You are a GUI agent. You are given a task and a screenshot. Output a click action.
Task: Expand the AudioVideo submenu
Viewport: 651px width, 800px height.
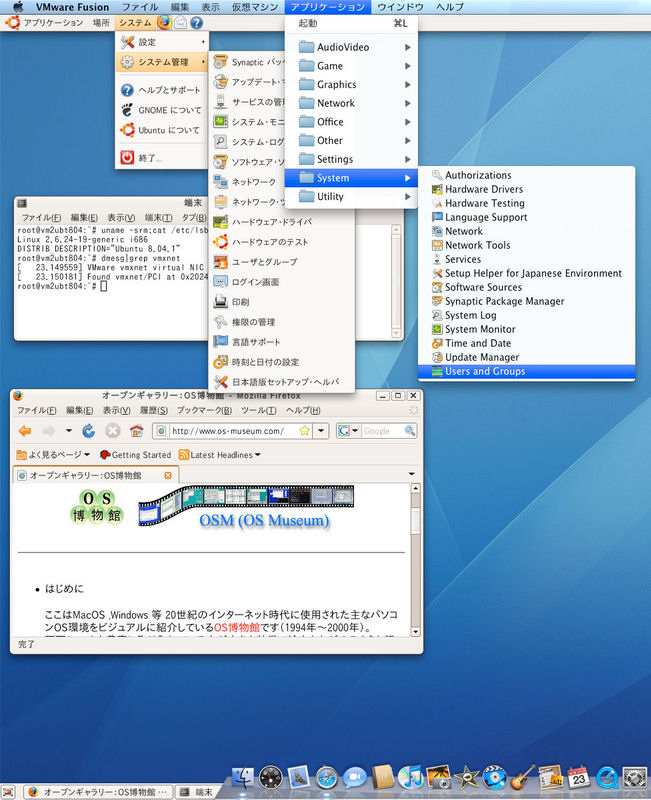(x=351, y=47)
